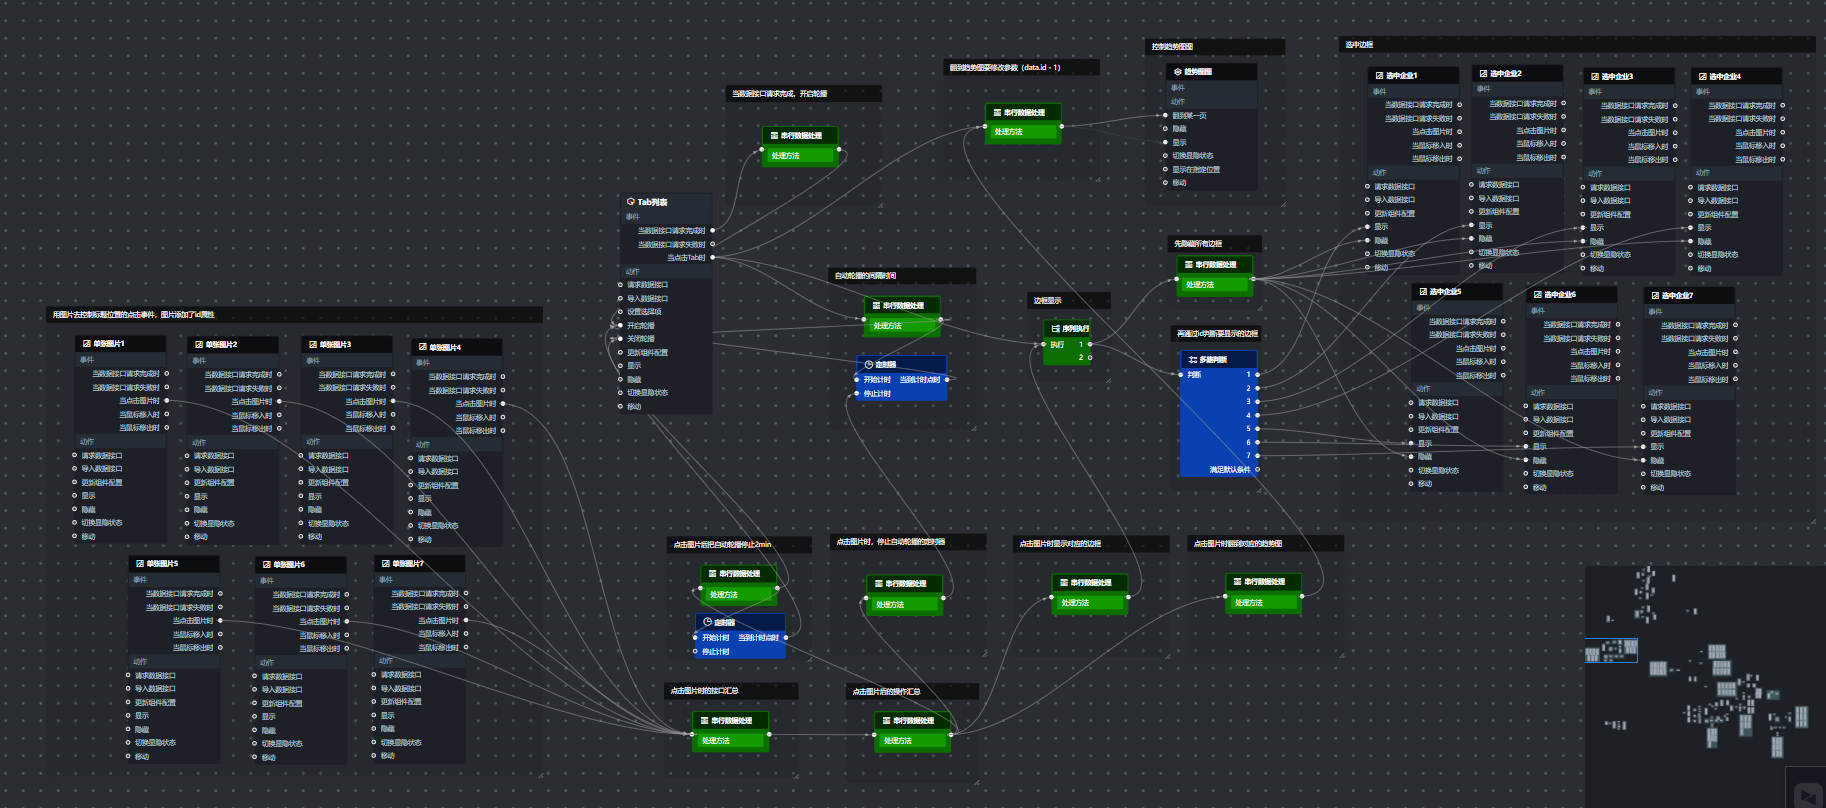
Task: Select 开始计时 on 定时器 in 自动轮播的间隔时间 group
Action: coord(877,380)
